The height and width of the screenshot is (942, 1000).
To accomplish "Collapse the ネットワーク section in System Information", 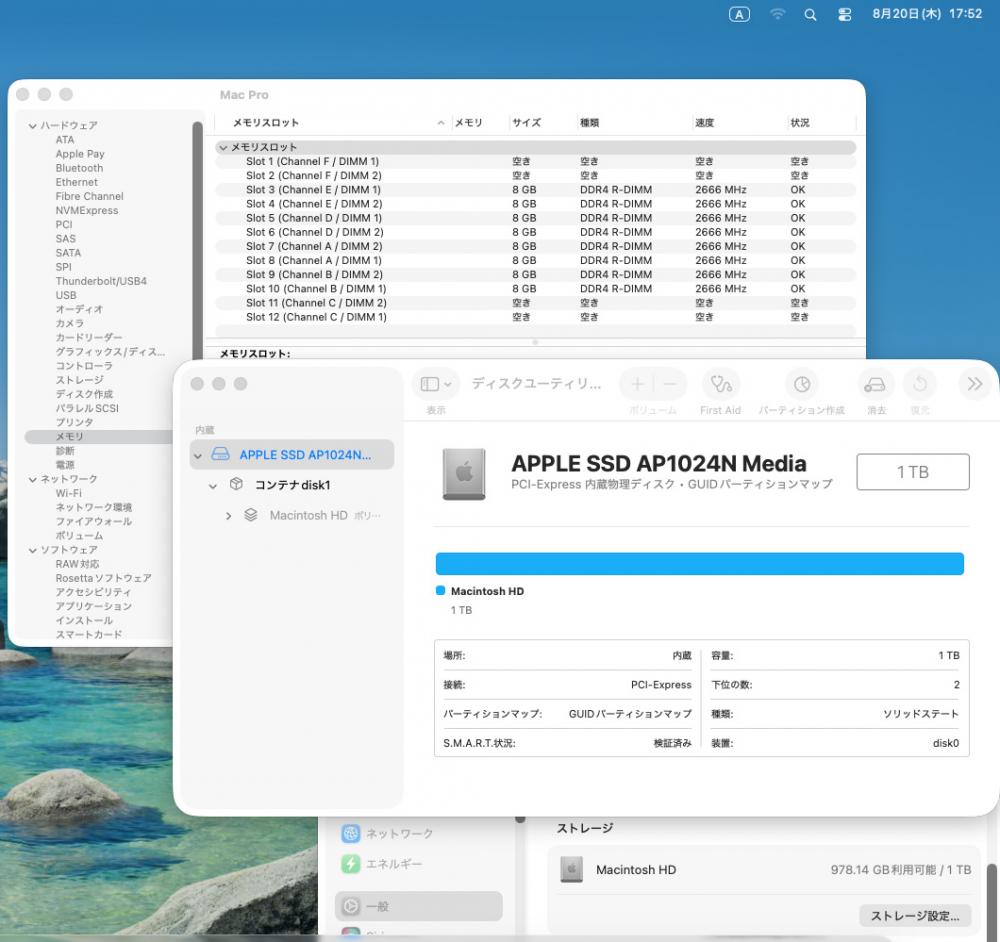I will pos(33,479).
